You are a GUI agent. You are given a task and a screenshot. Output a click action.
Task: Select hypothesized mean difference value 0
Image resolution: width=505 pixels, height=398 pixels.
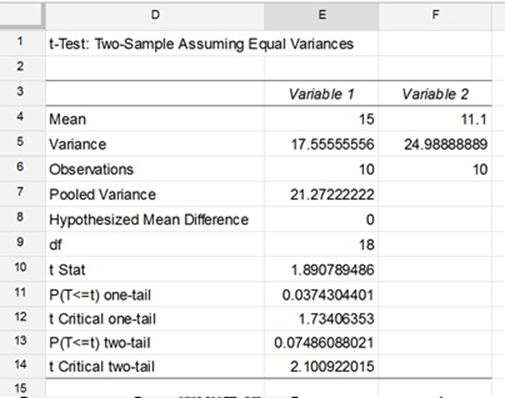coord(321,219)
